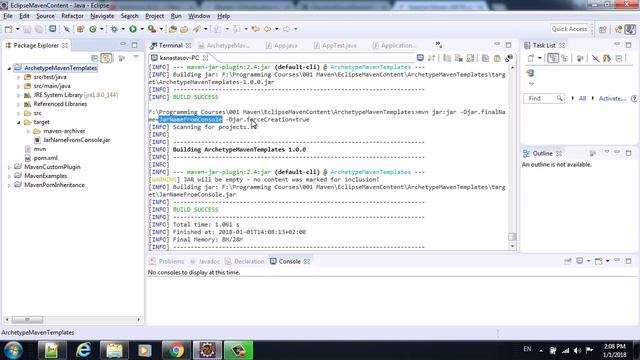Image resolution: width=640 pixels, height=360 pixels.
Task: Open the Terminal launcher in main toolbar
Action: click(x=53, y=29)
